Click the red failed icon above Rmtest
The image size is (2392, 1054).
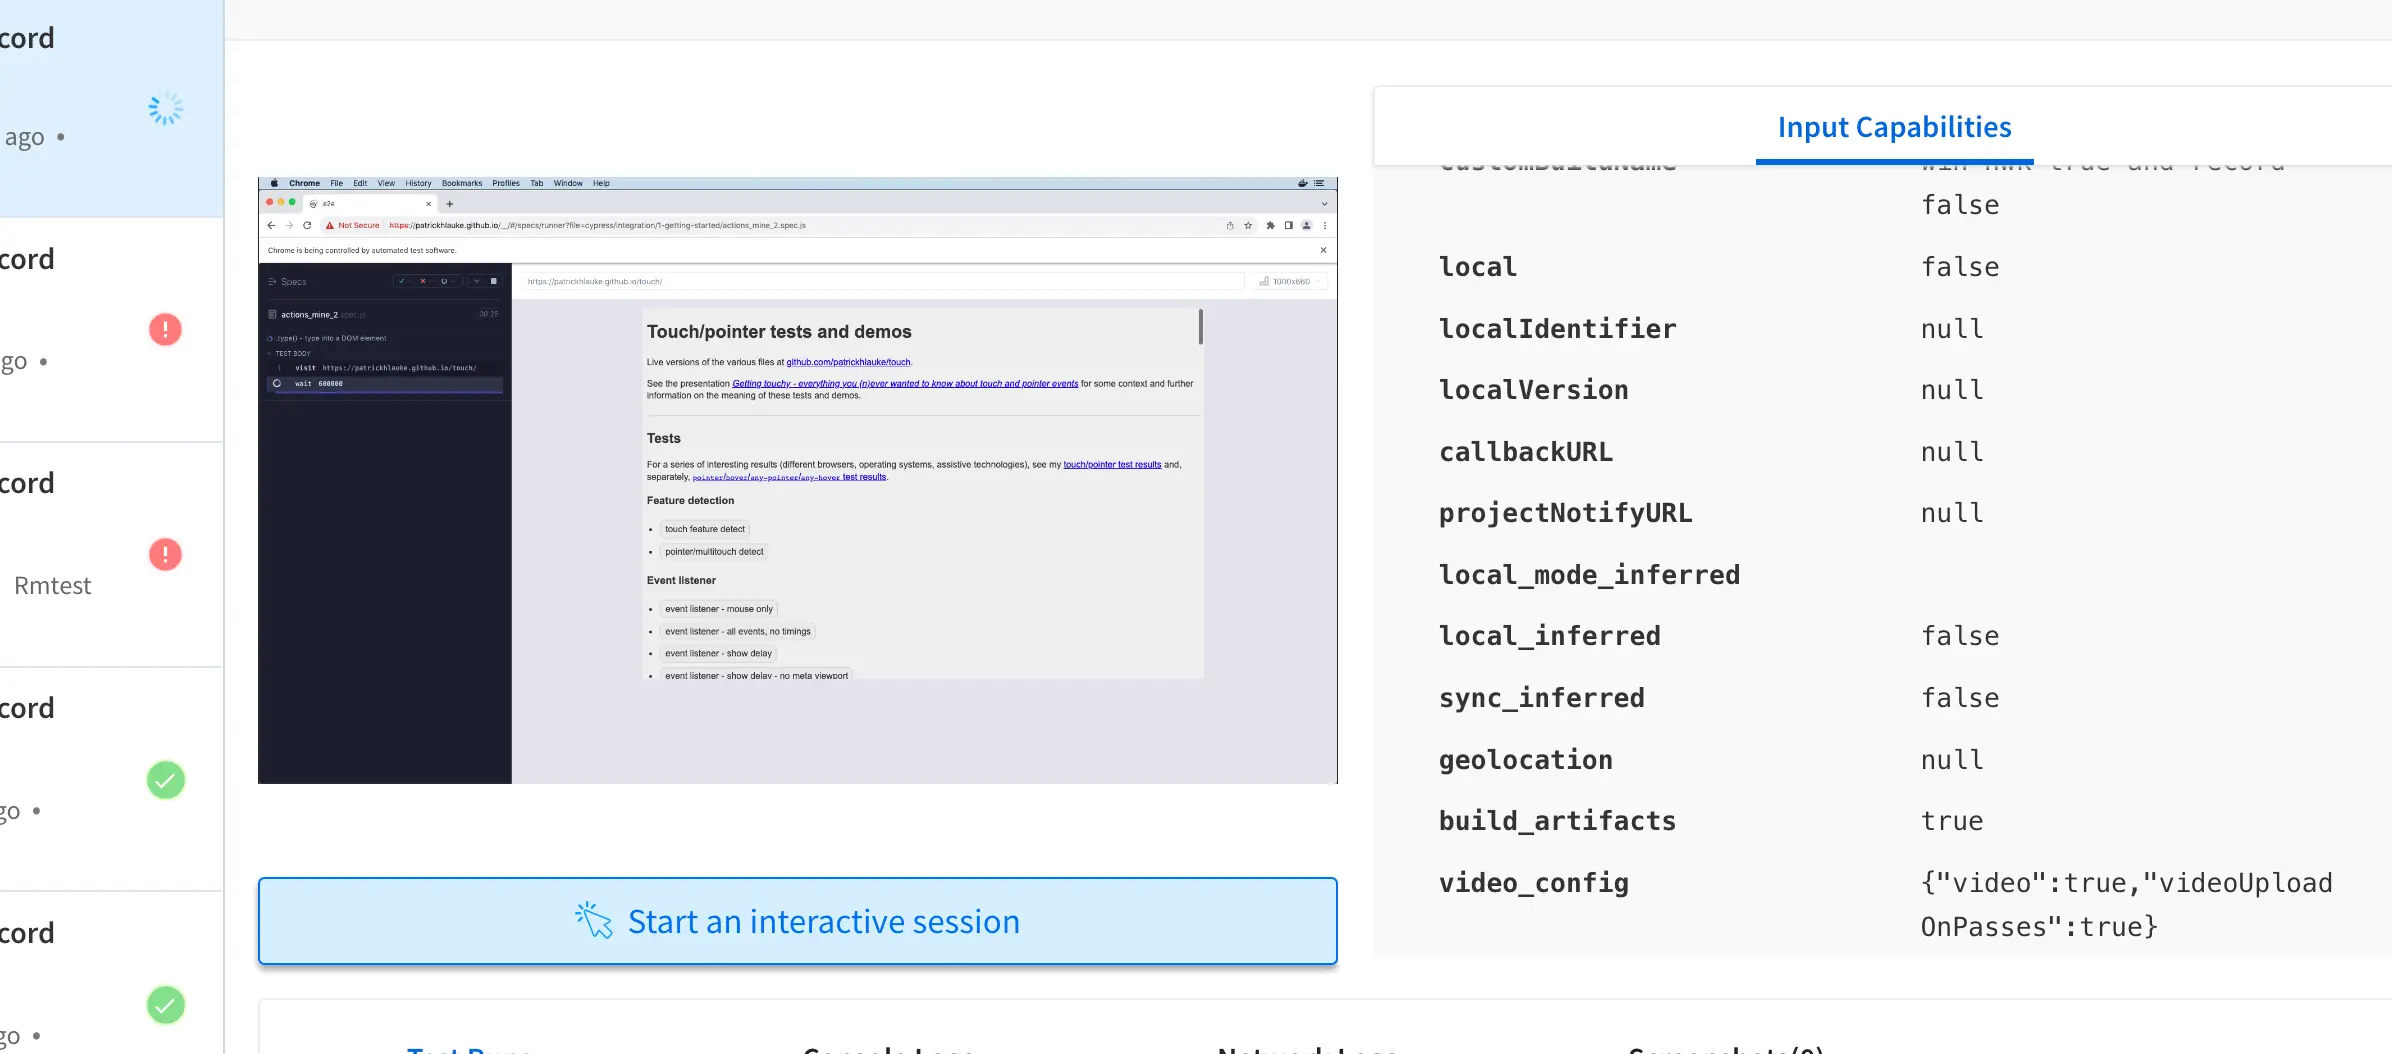tap(165, 554)
